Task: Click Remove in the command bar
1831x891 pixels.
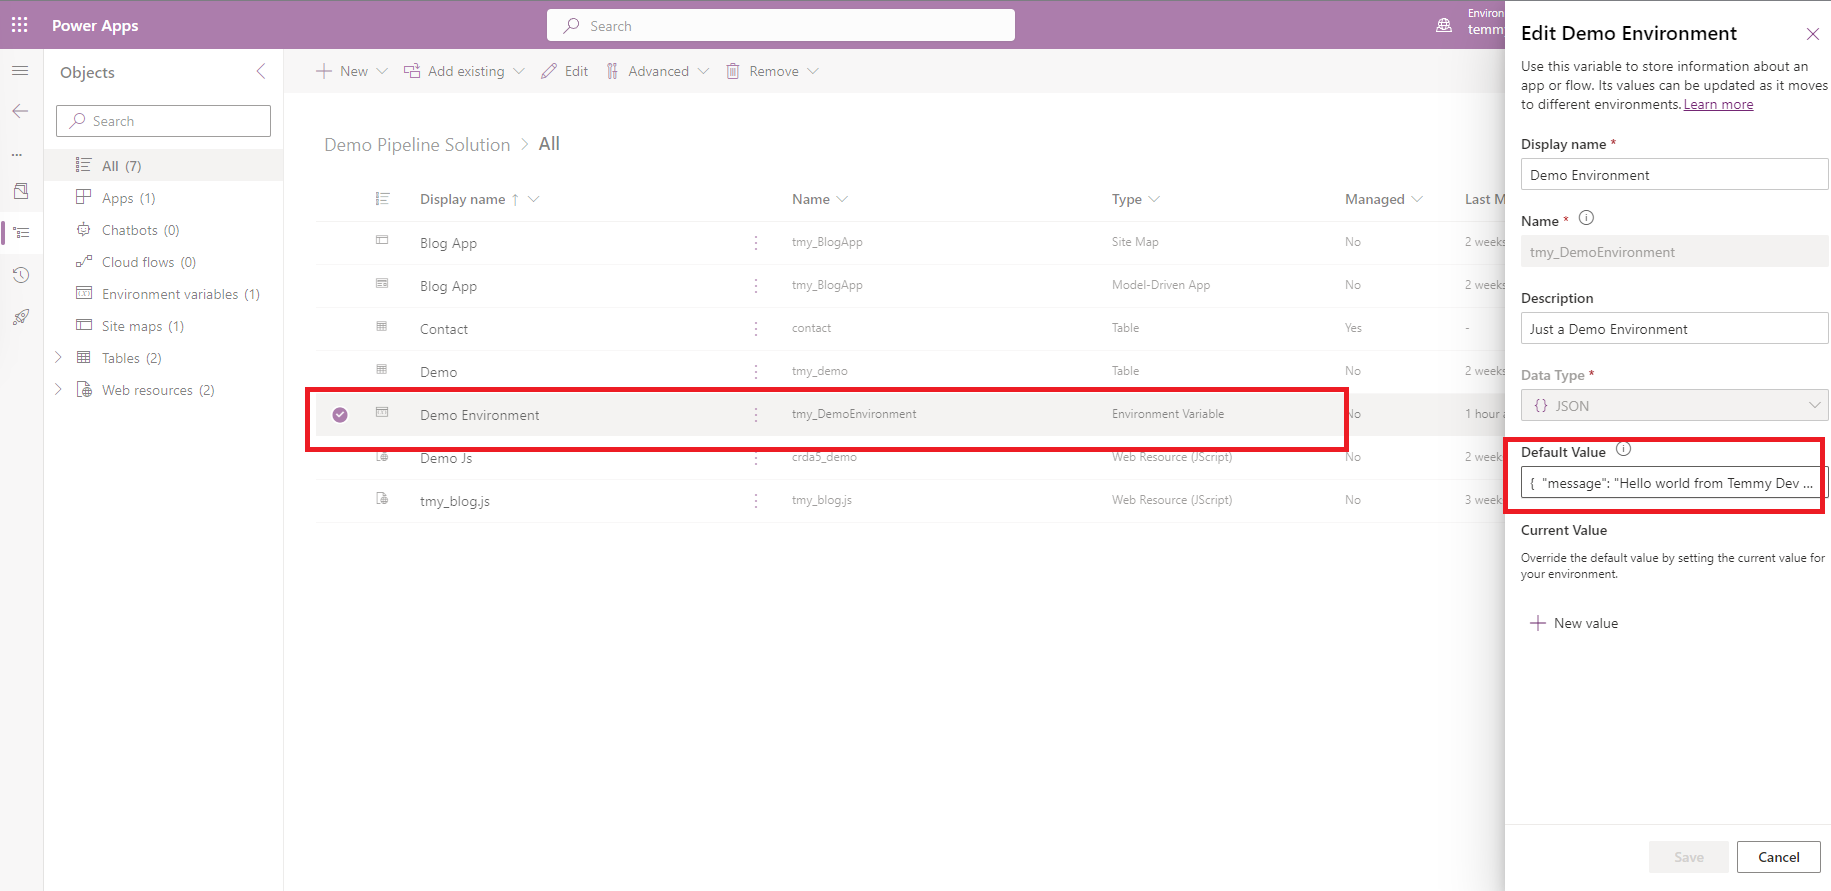Action: click(763, 71)
